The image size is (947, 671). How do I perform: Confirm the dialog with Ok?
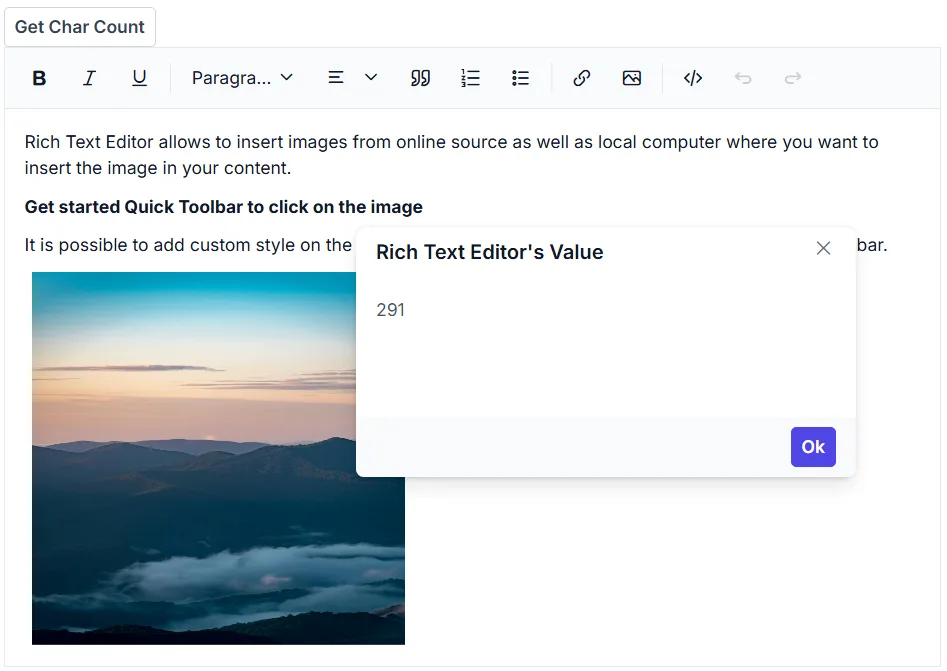[x=813, y=447]
